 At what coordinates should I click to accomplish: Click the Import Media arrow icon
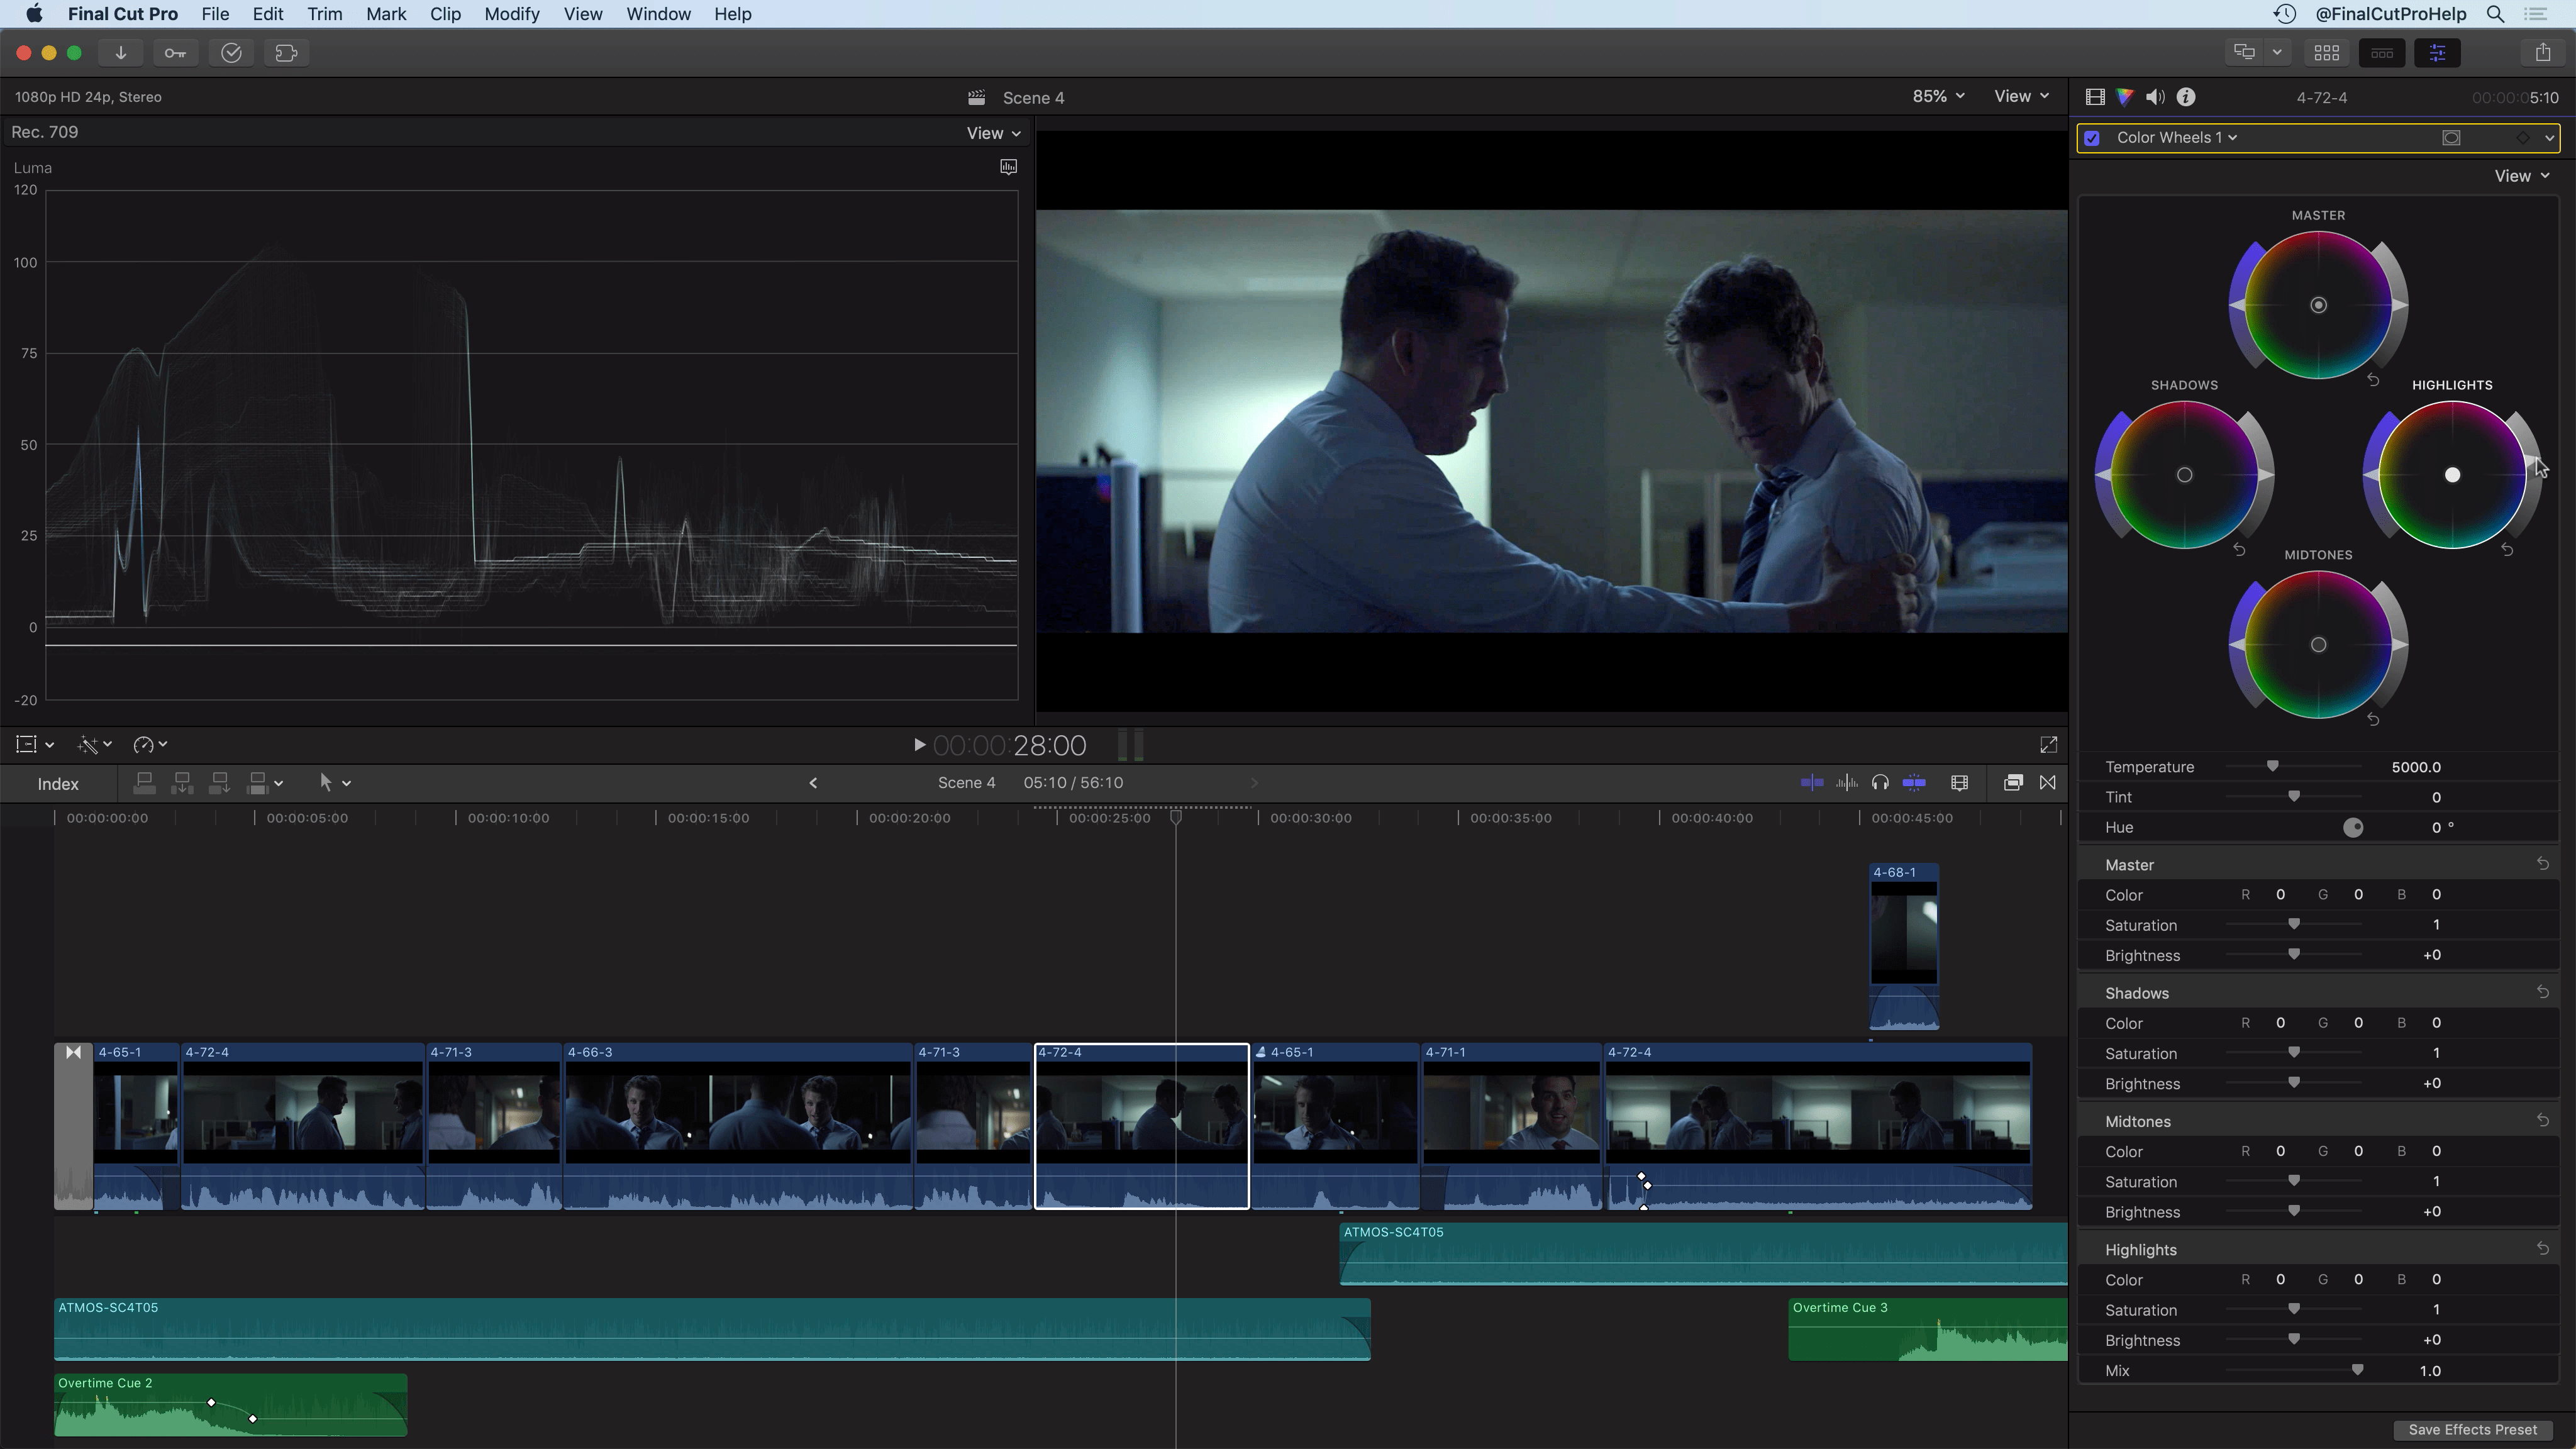click(120, 53)
